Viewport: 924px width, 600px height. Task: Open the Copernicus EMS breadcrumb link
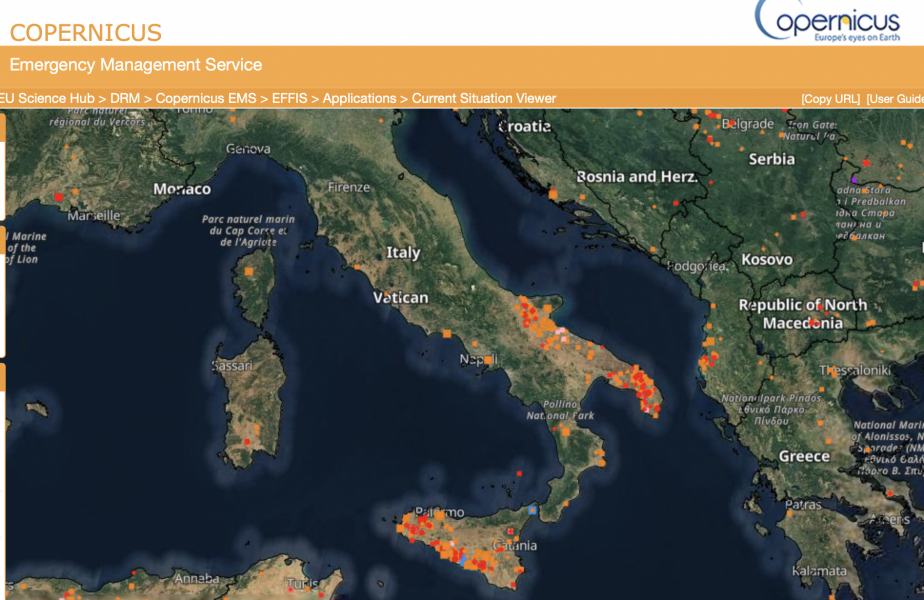(206, 98)
